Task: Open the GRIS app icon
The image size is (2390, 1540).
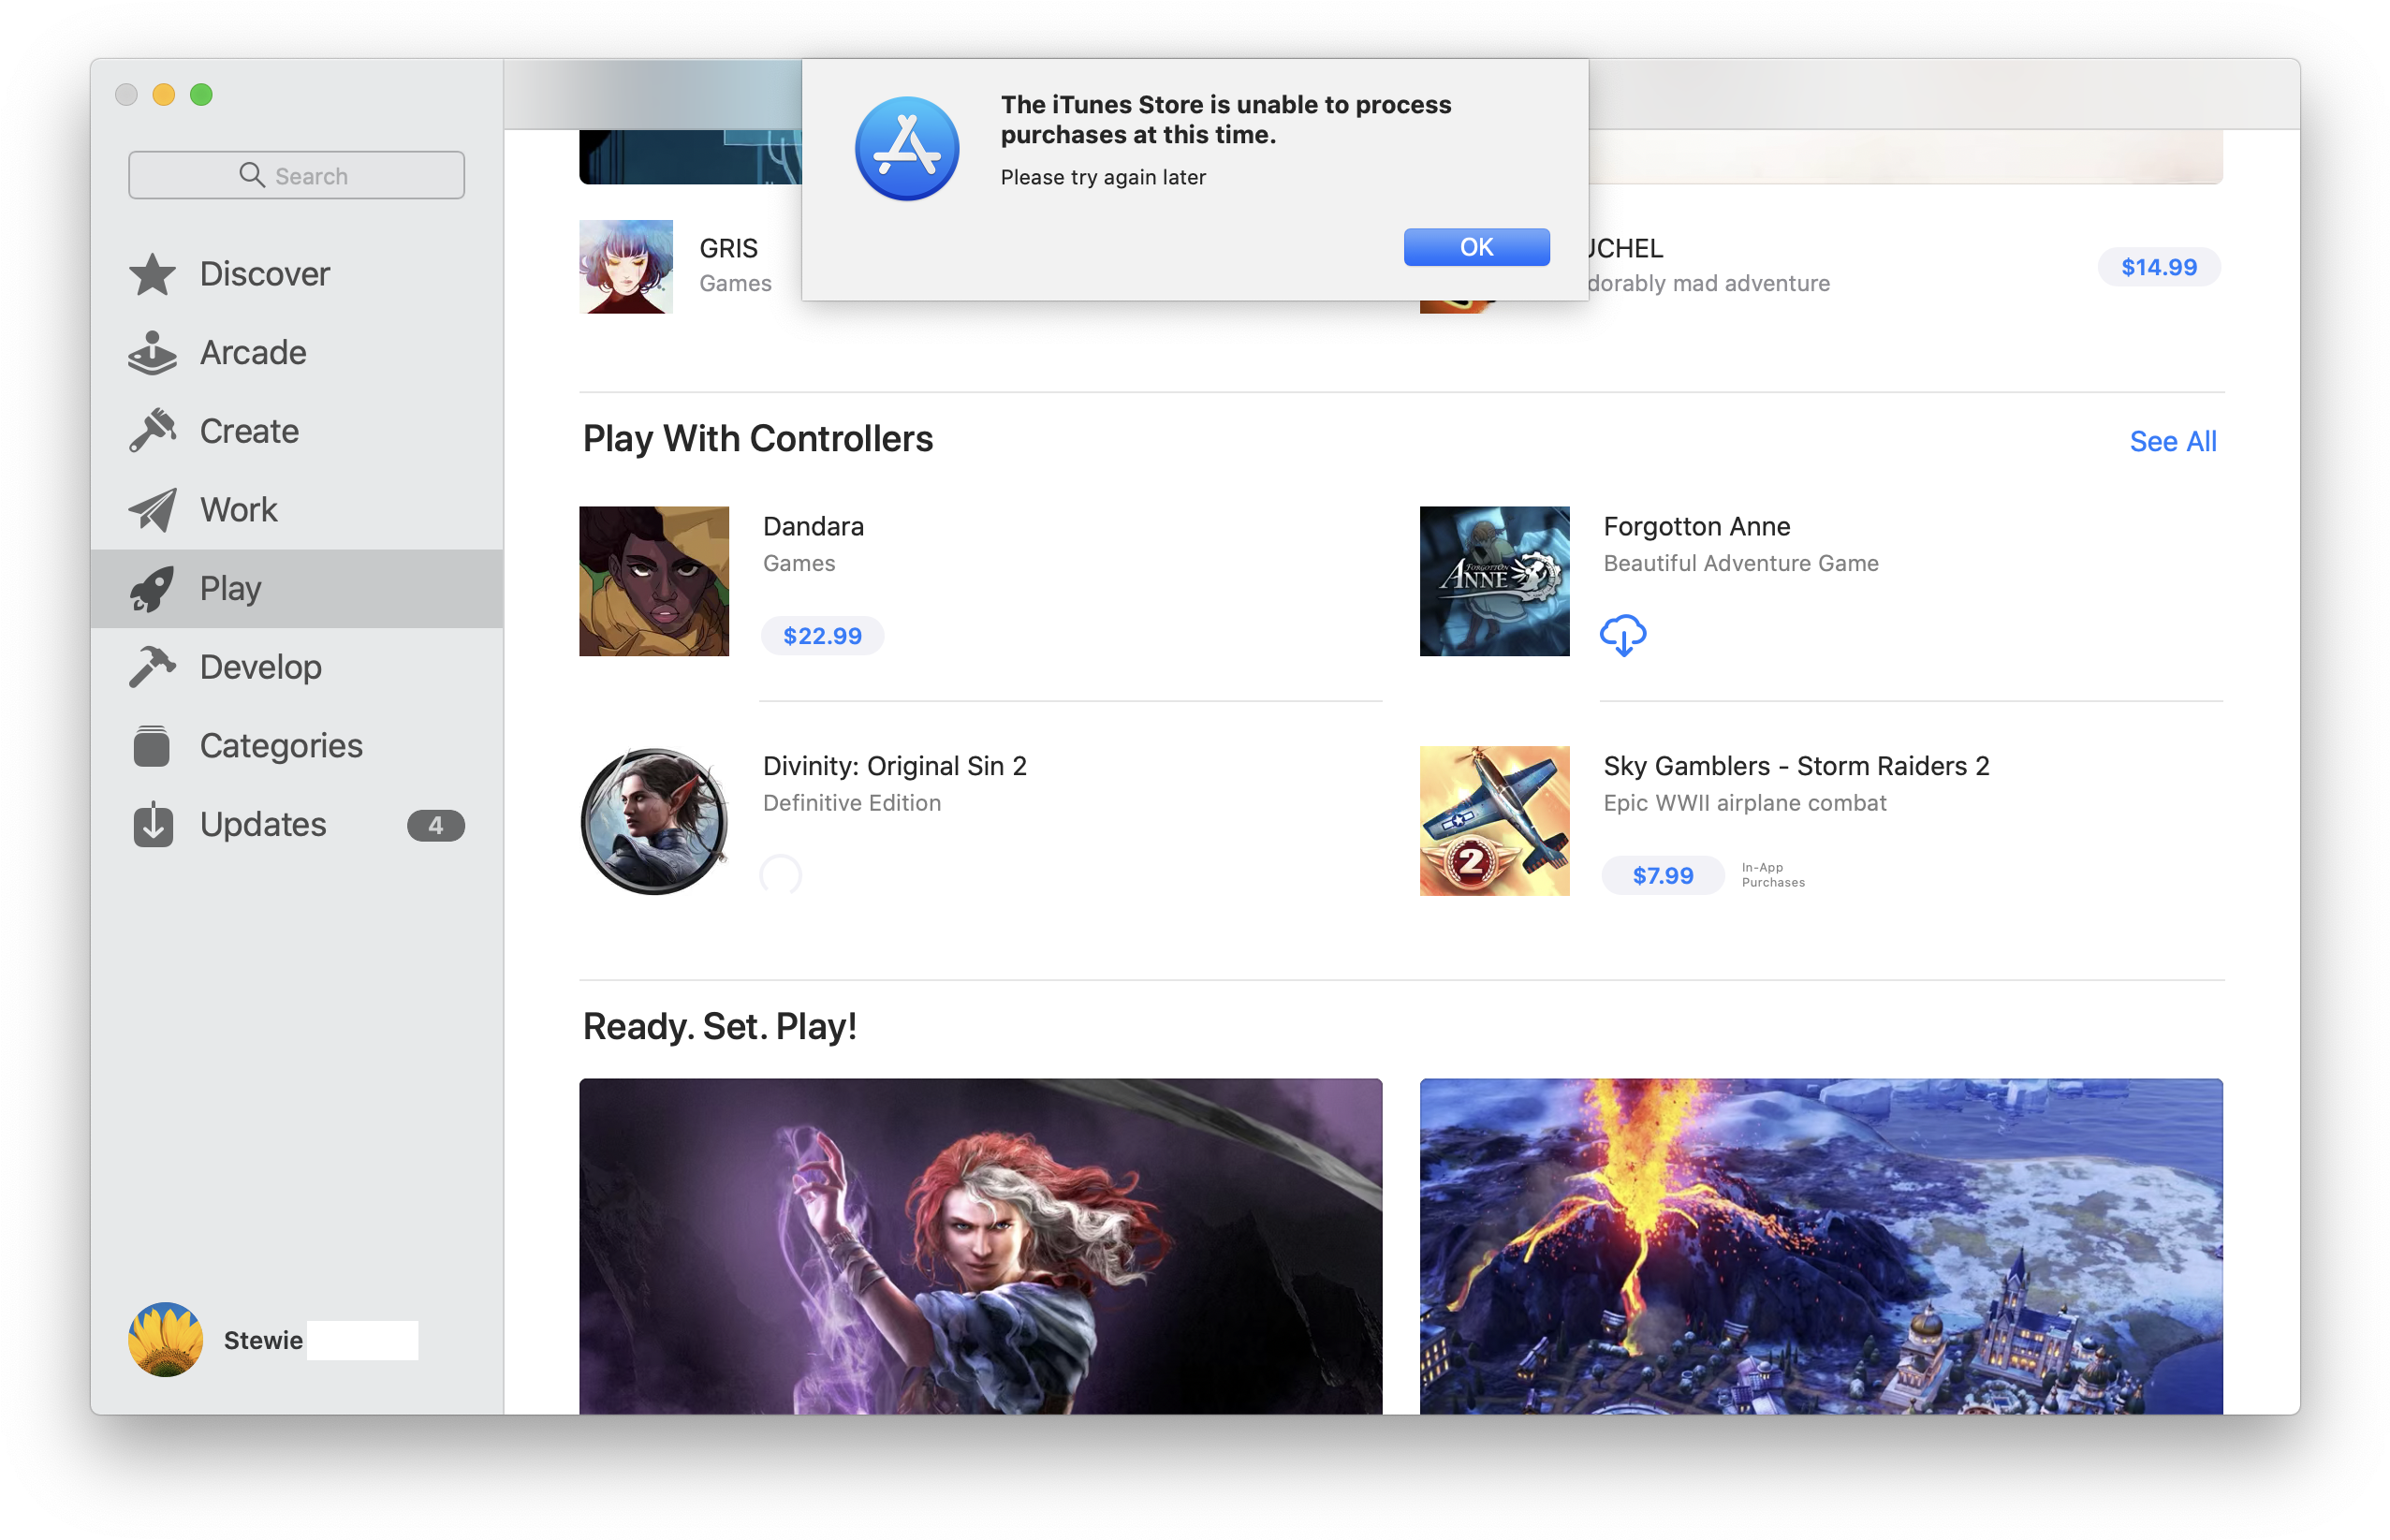Action: pos(626,267)
